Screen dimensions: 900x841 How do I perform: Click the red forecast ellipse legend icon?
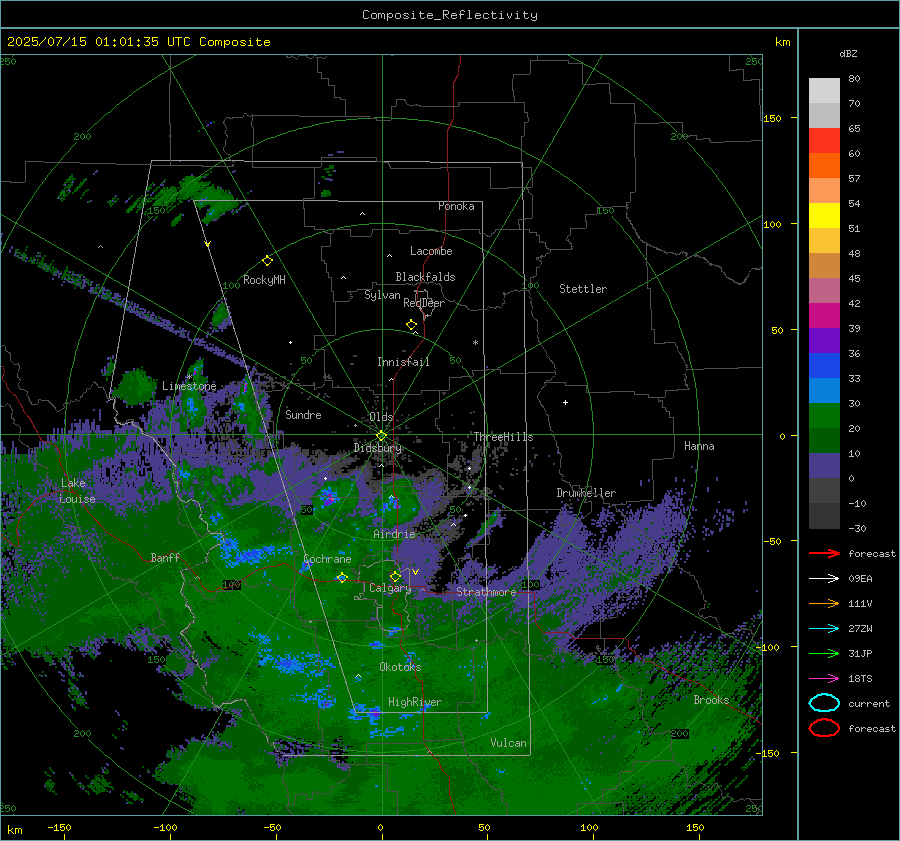pos(824,728)
